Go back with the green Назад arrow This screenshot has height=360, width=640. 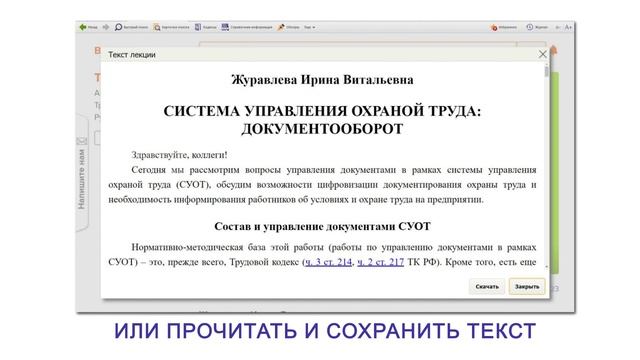point(88,27)
